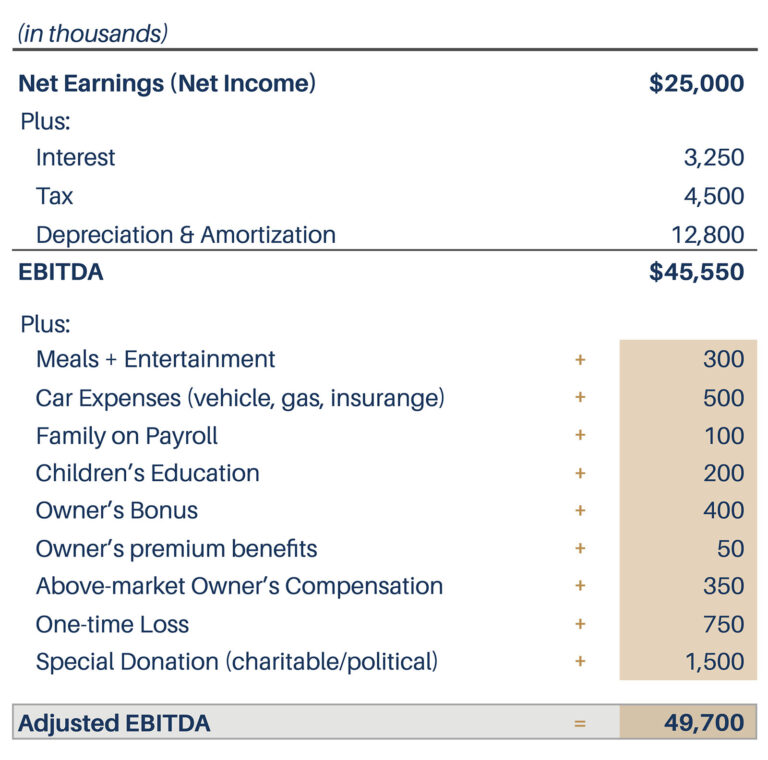This screenshot has width=768, height=760.
Task: Click the Depreciation & Amortization label
Action: (185, 235)
